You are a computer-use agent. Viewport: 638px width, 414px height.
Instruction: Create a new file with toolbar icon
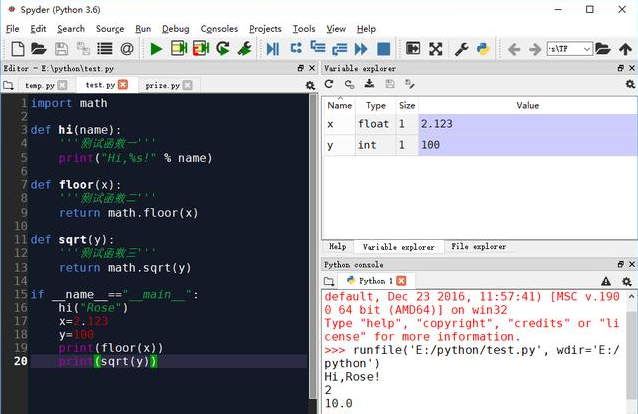(x=17, y=49)
